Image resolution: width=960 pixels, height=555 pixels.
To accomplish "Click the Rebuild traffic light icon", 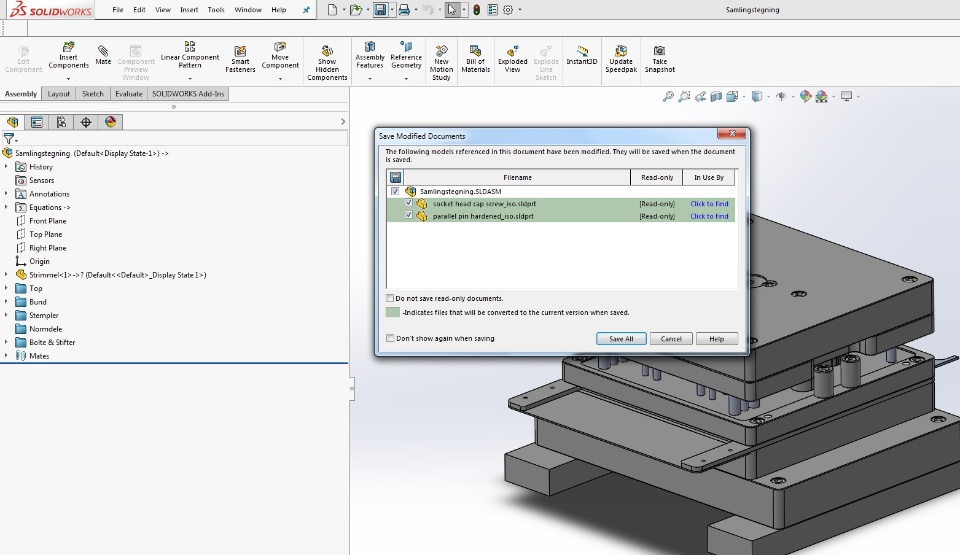I will 476,10.
